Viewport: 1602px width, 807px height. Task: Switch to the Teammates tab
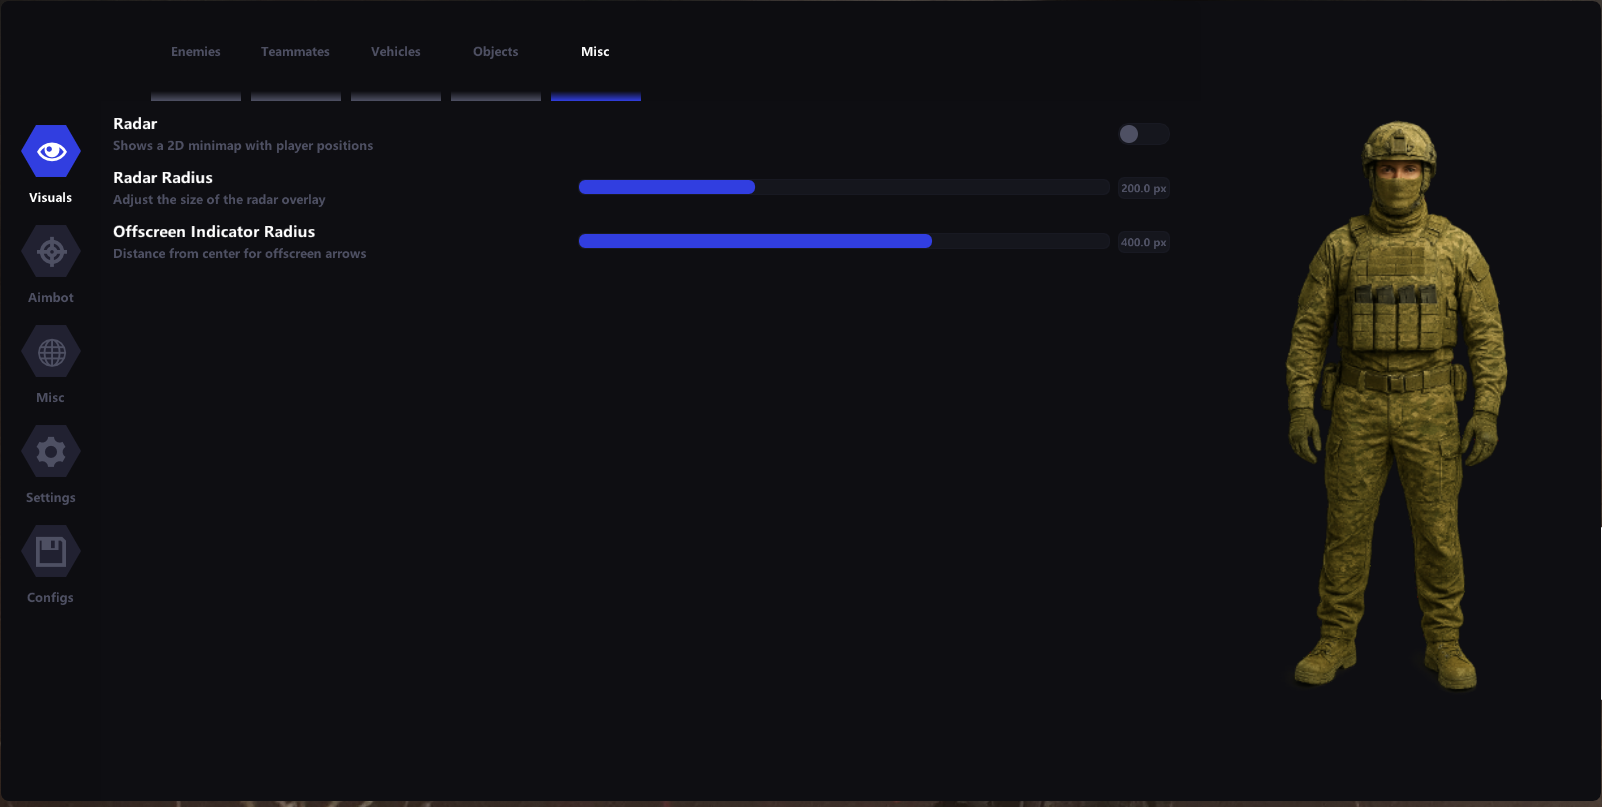click(295, 52)
